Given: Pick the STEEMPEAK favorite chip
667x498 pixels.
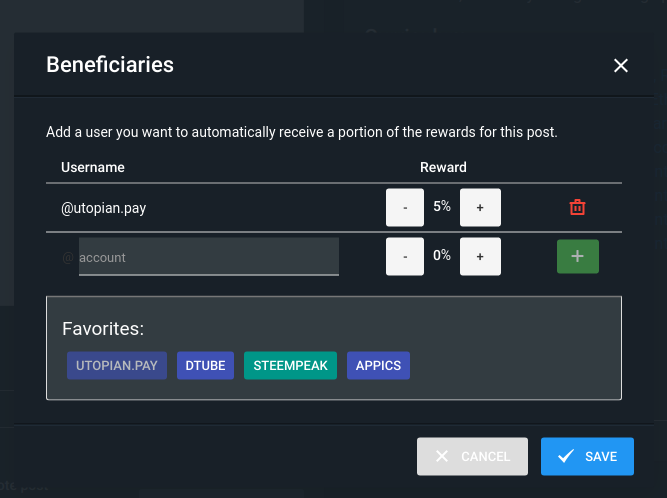Looking at the screenshot, I should click(291, 365).
